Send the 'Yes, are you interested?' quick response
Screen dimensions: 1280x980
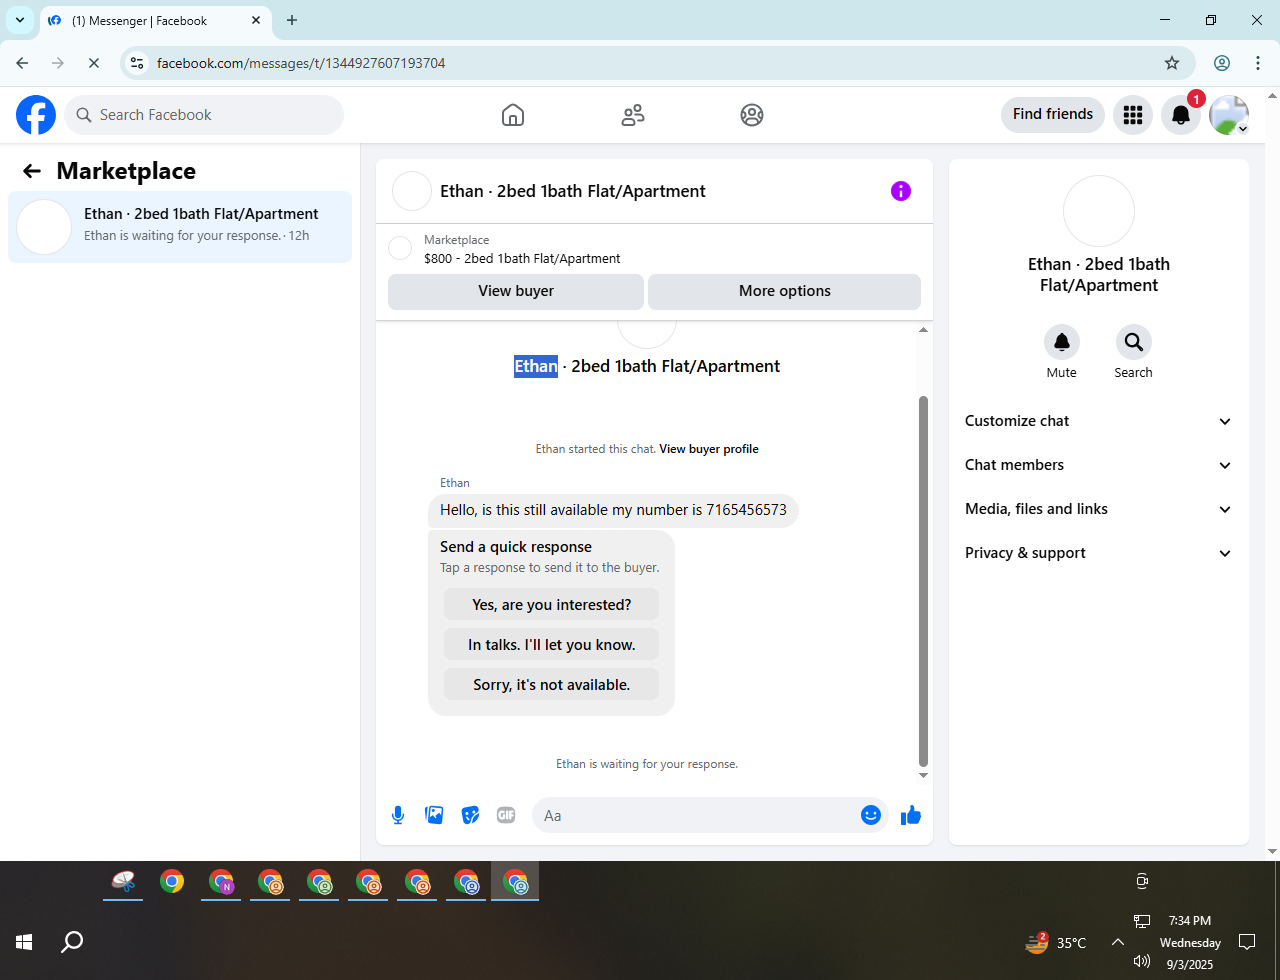552,604
